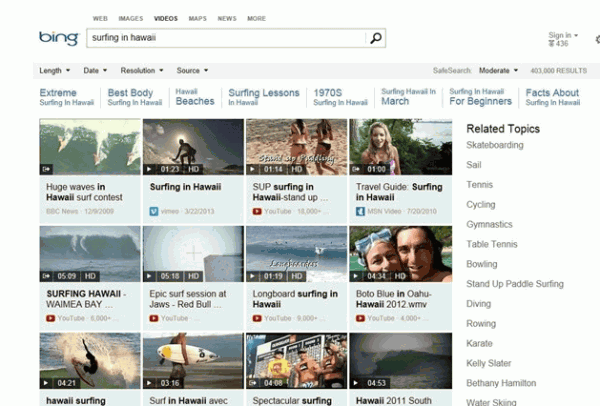Image resolution: width=600 pixels, height=406 pixels.
Task: Click Facts About Surfing In Hawaii suggestion
Action: coord(553,97)
